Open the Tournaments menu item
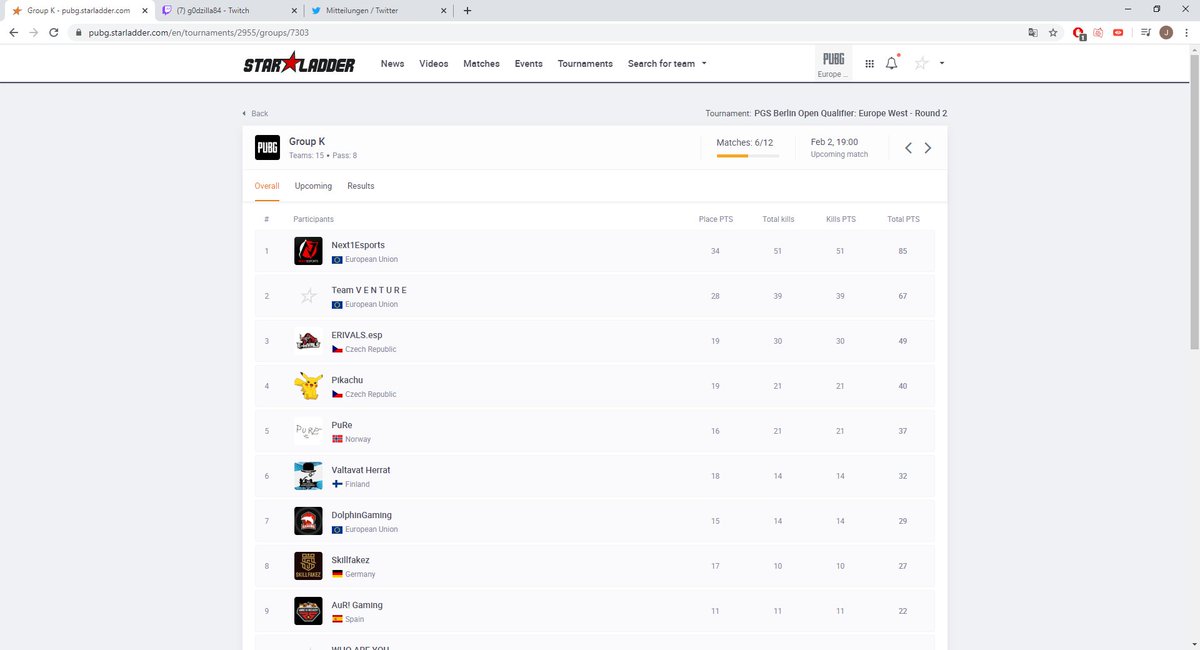Screen dimensions: 1200x650 click(x=585, y=63)
